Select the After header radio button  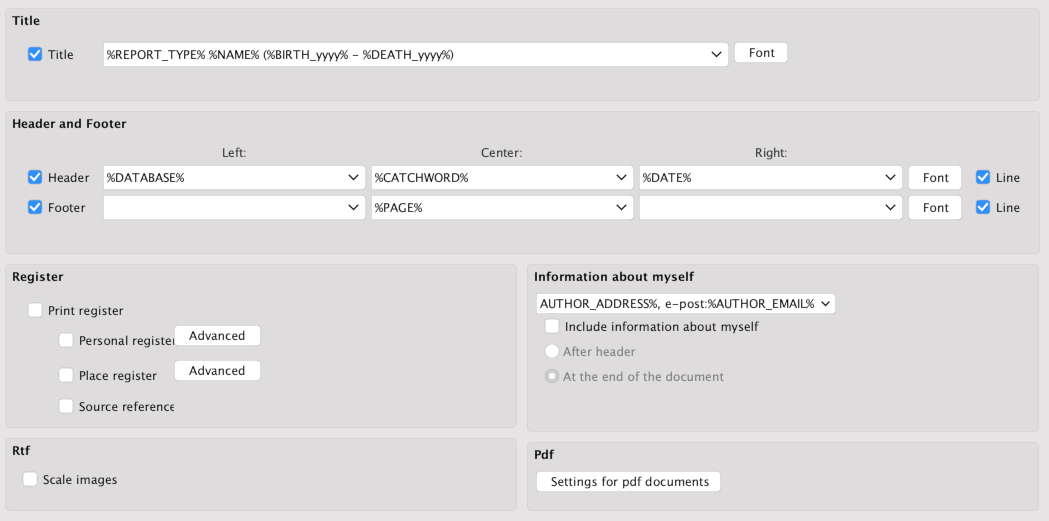pyautogui.click(x=551, y=352)
